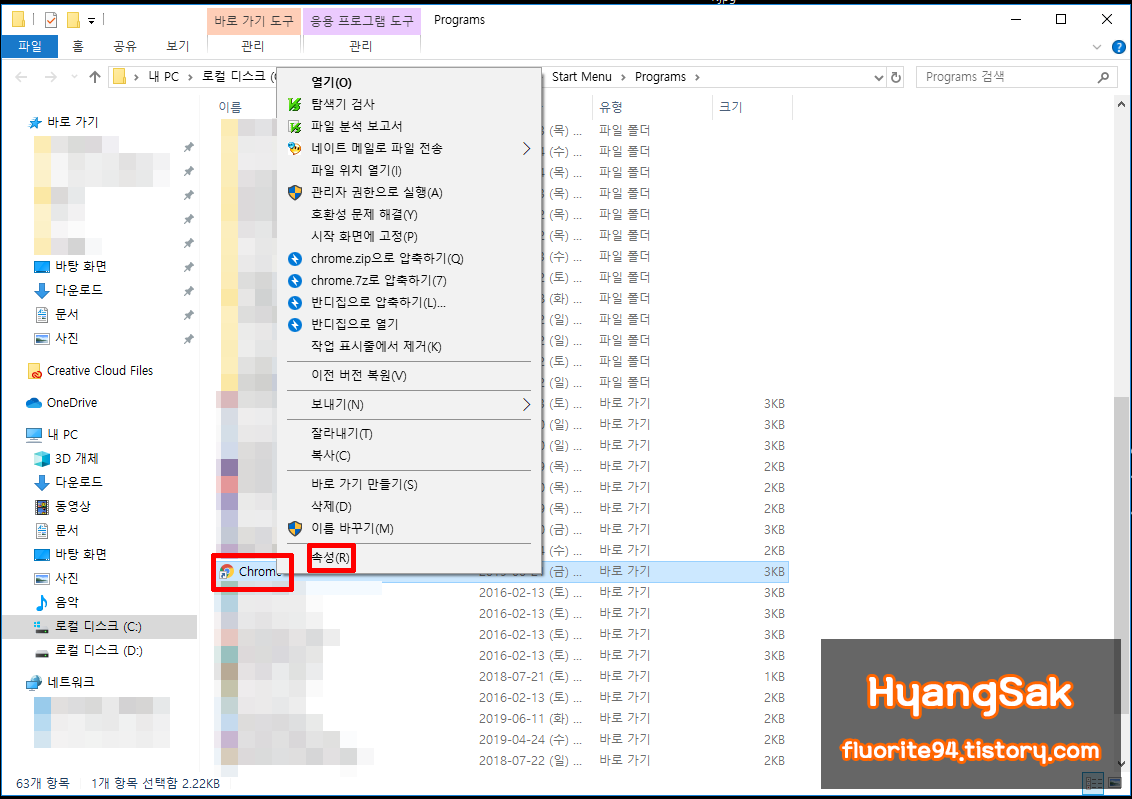
Task: Click the new folder quick access icon
Action: [73, 20]
